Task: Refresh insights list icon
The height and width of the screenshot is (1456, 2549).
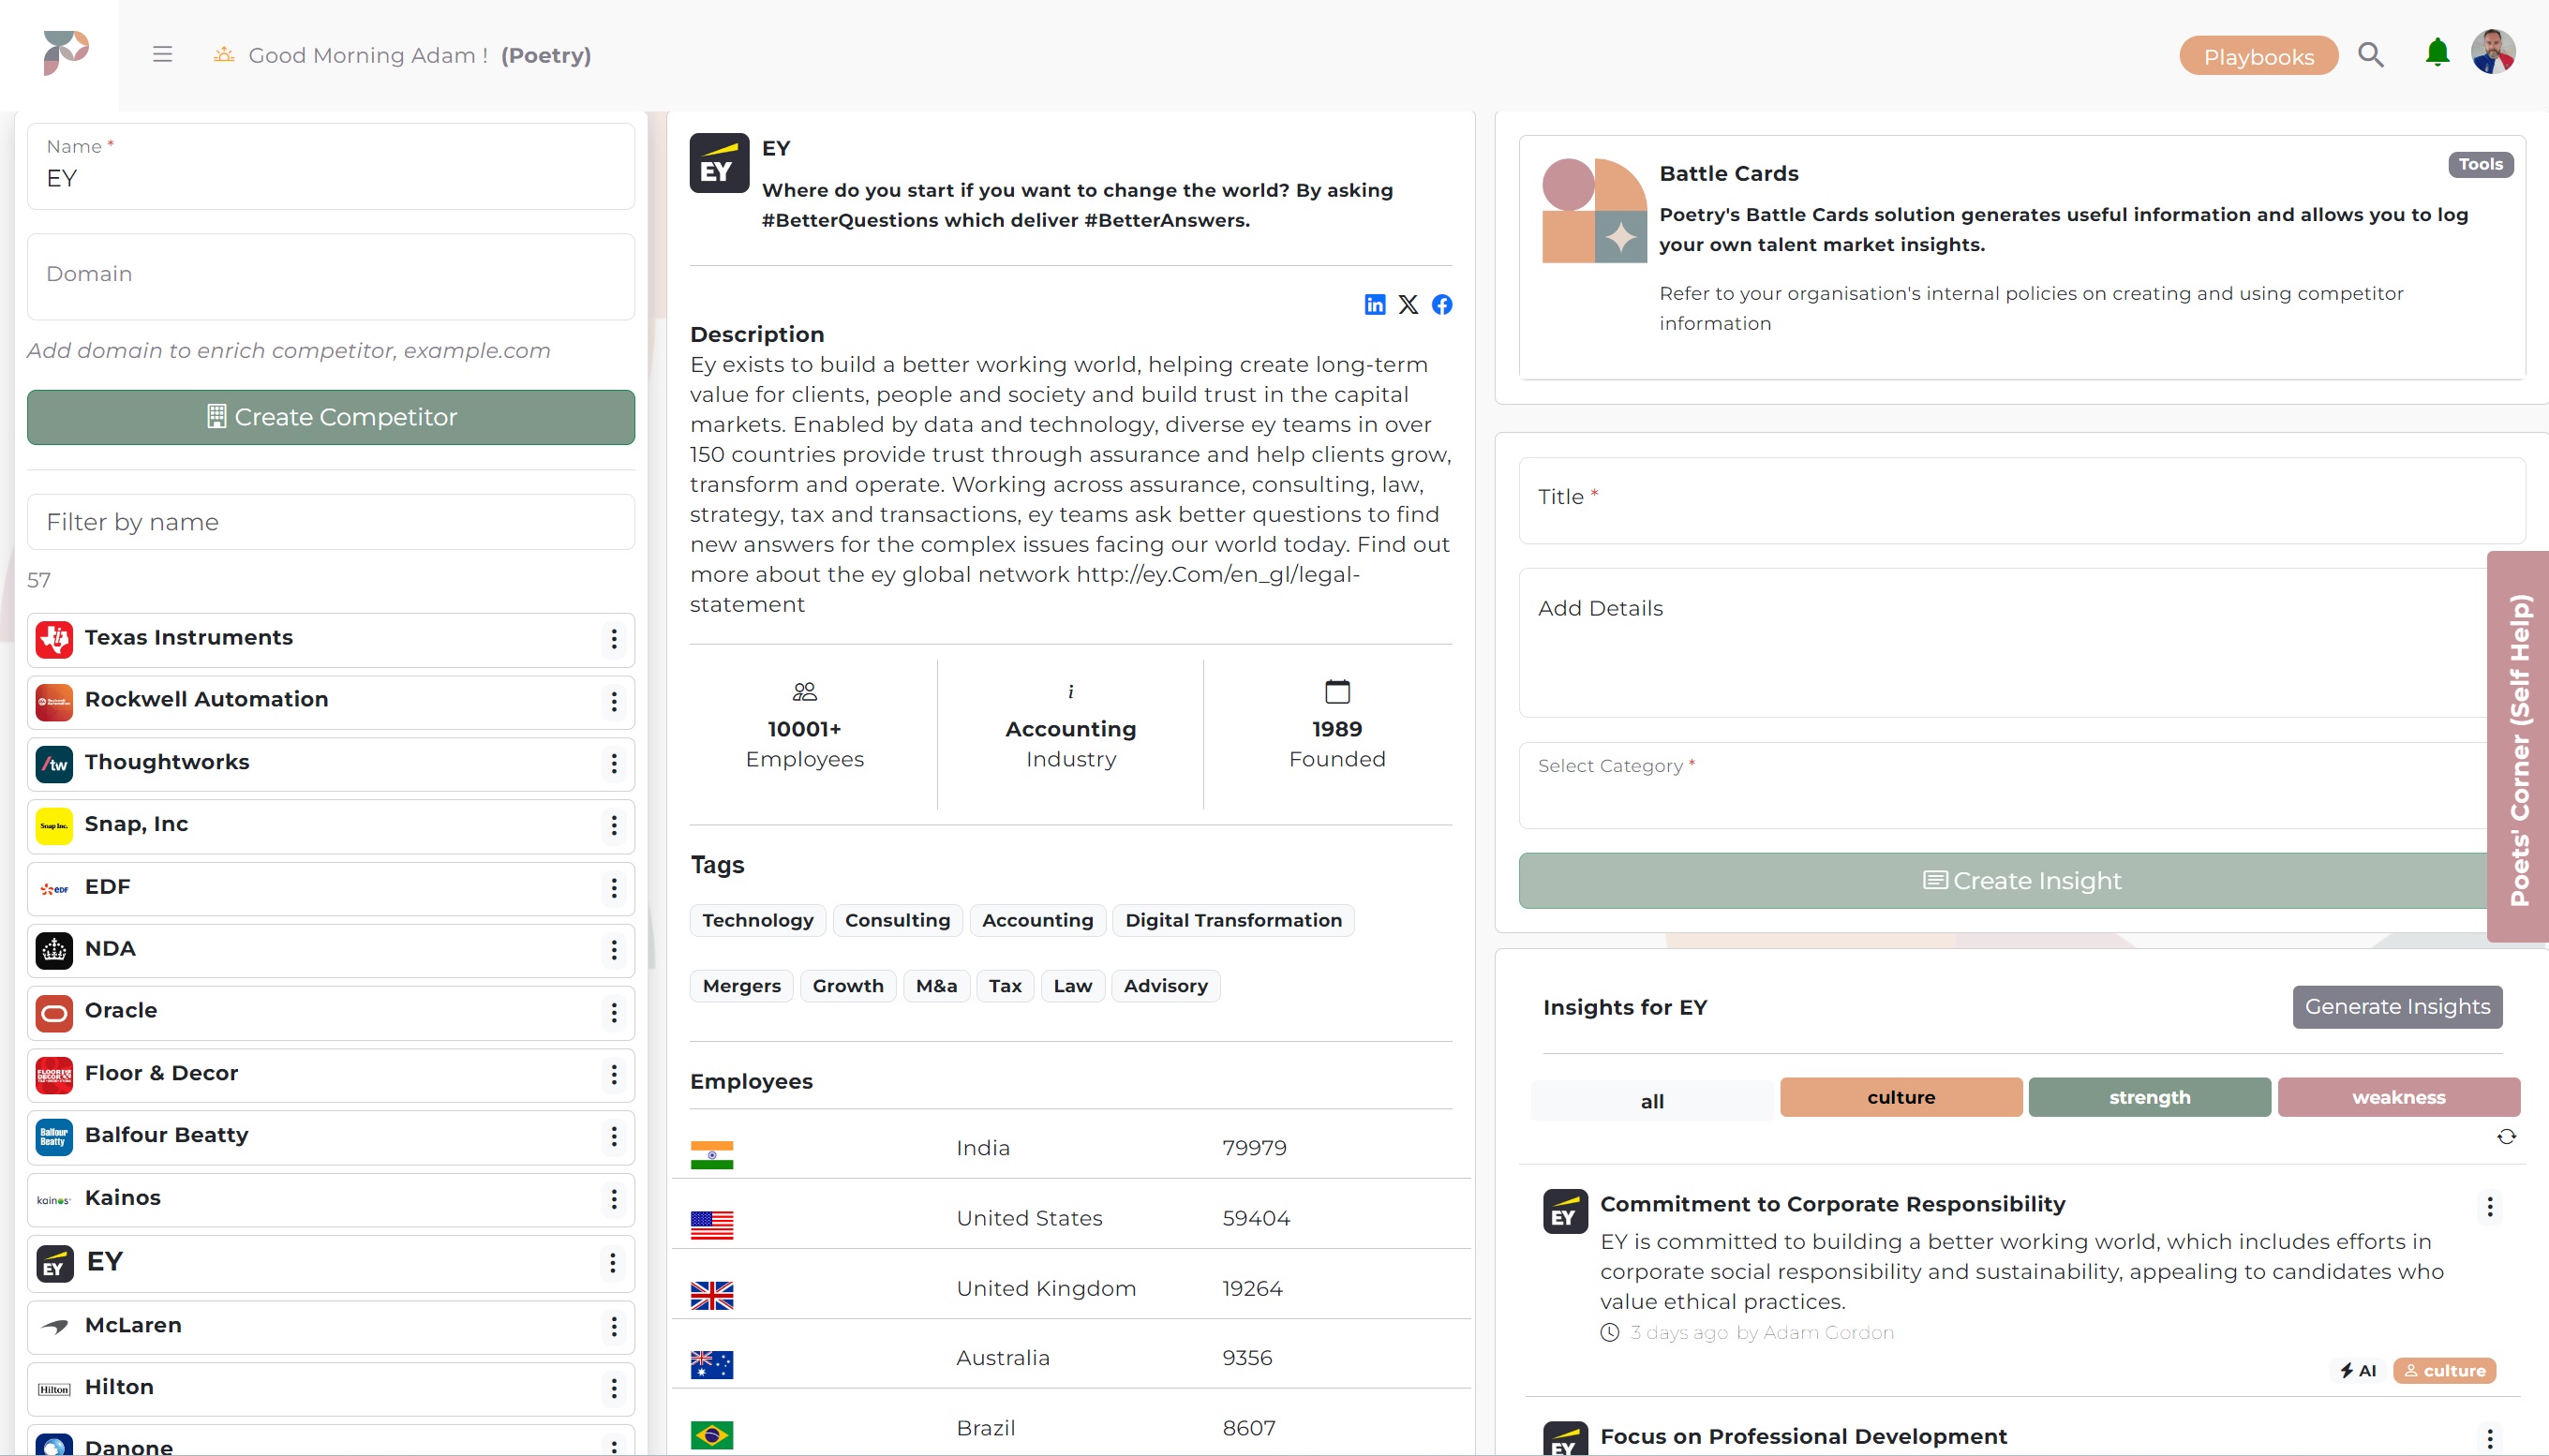Action: click(x=2506, y=1136)
